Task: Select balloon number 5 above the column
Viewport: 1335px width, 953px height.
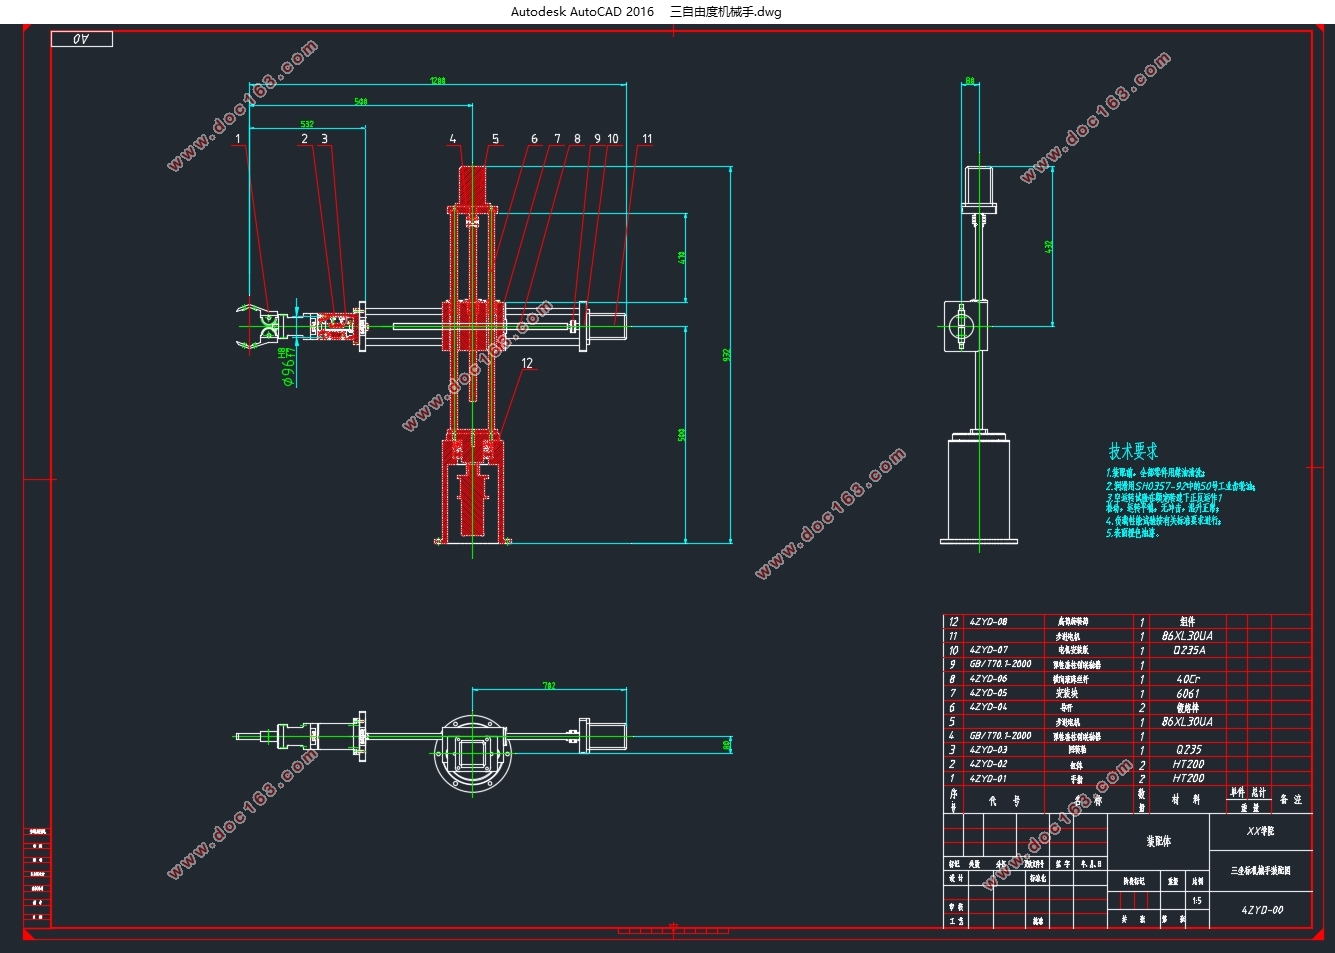Action: (495, 139)
